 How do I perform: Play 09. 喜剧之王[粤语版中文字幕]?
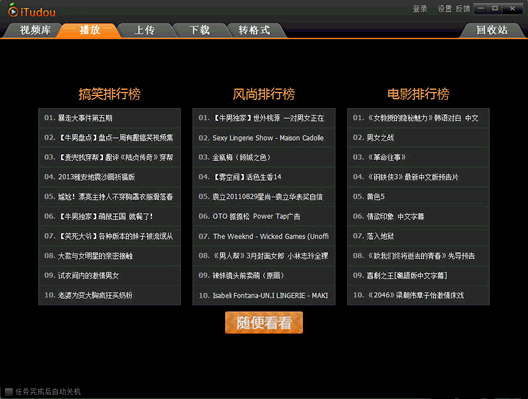point(418,275)
